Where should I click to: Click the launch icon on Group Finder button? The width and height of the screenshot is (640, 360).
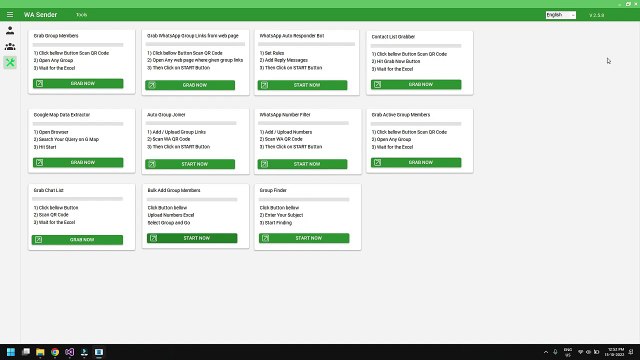[265, 238]
